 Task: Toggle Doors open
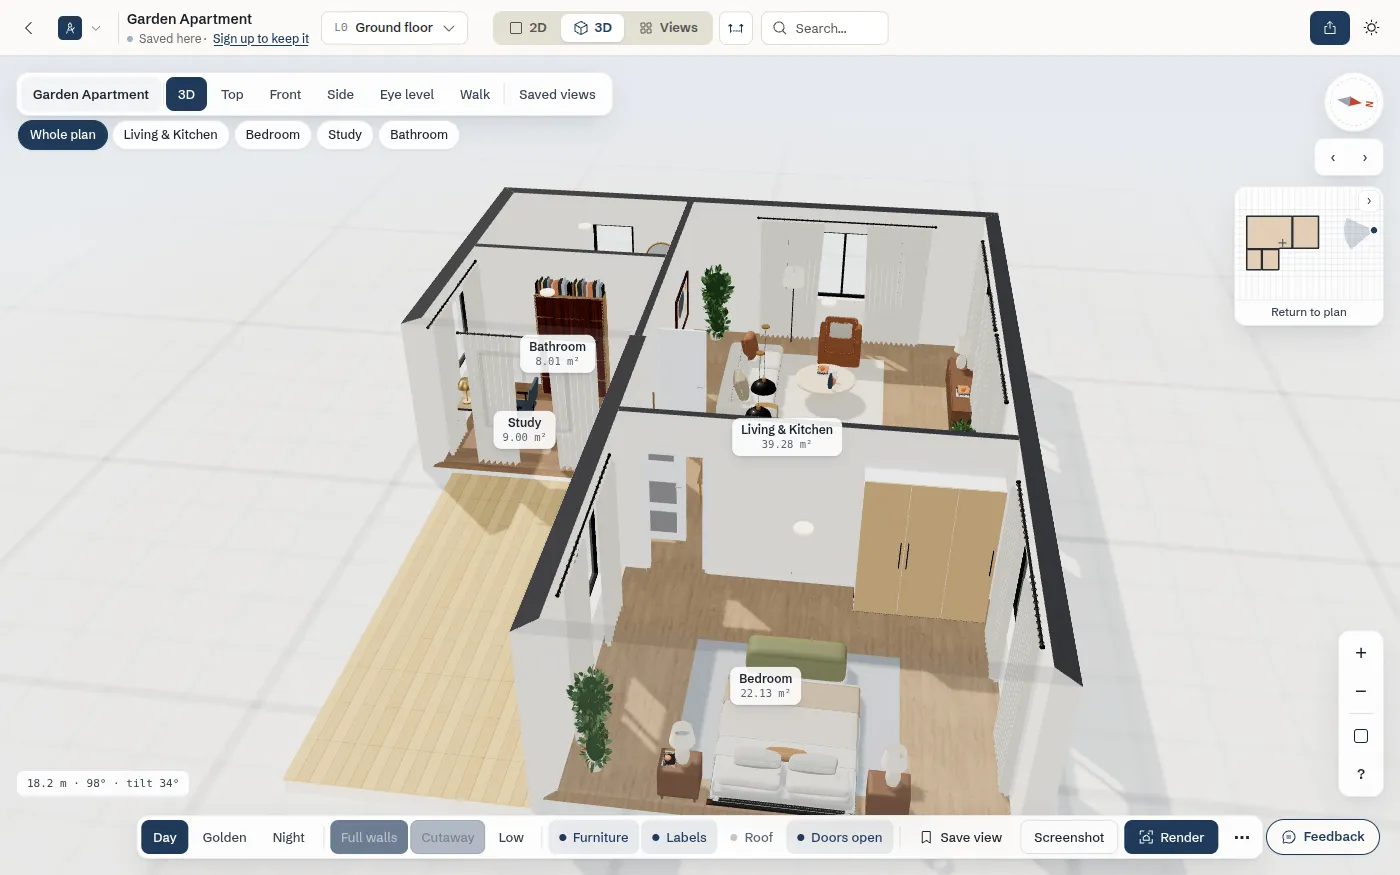(839, 838)
